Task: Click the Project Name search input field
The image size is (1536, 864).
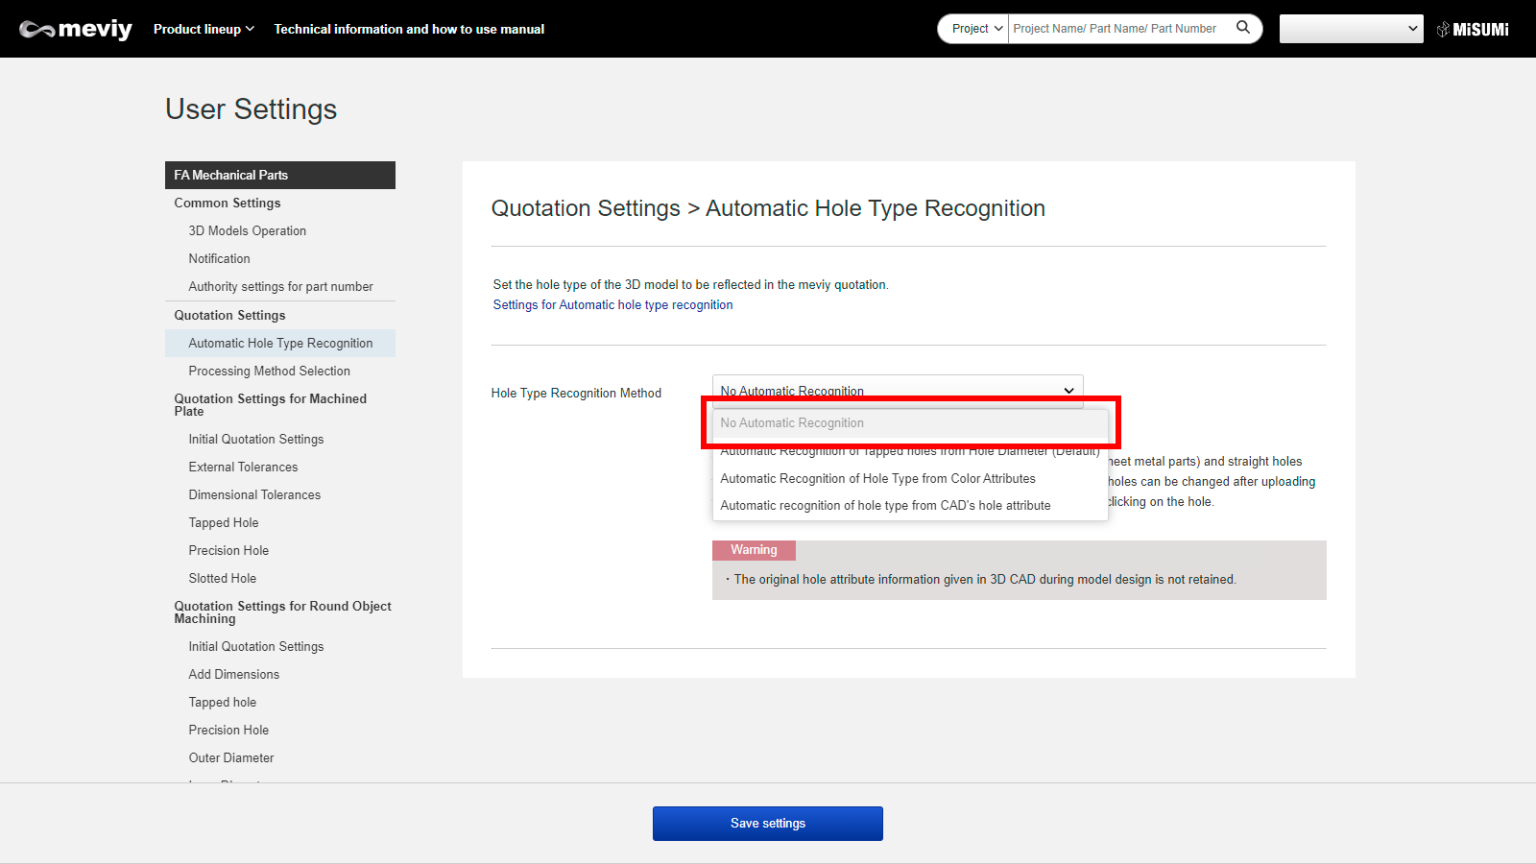Action: pyautogui.click(x=1115, y=28)
